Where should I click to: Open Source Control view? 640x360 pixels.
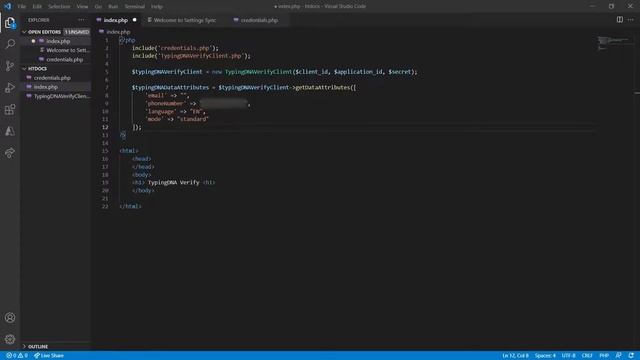point(10,66)
